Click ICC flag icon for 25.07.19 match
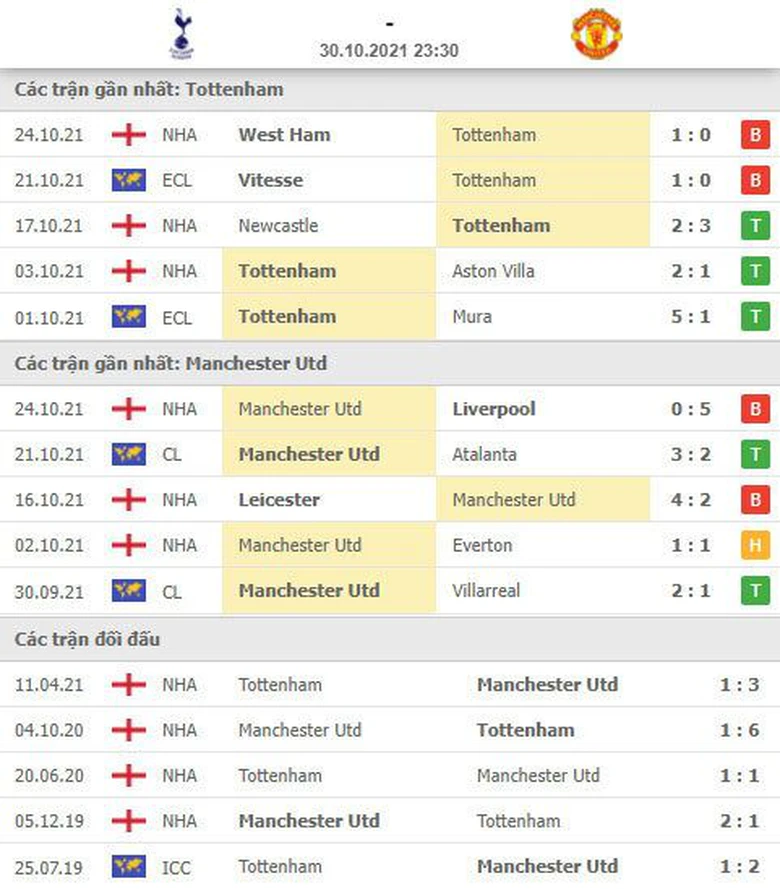780x889 pixels. pos(129,867)
